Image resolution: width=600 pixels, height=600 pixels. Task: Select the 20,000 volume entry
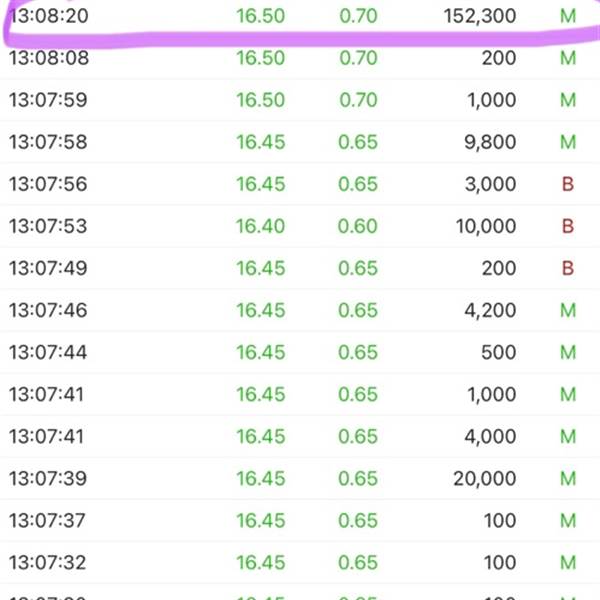click(485, 478)
